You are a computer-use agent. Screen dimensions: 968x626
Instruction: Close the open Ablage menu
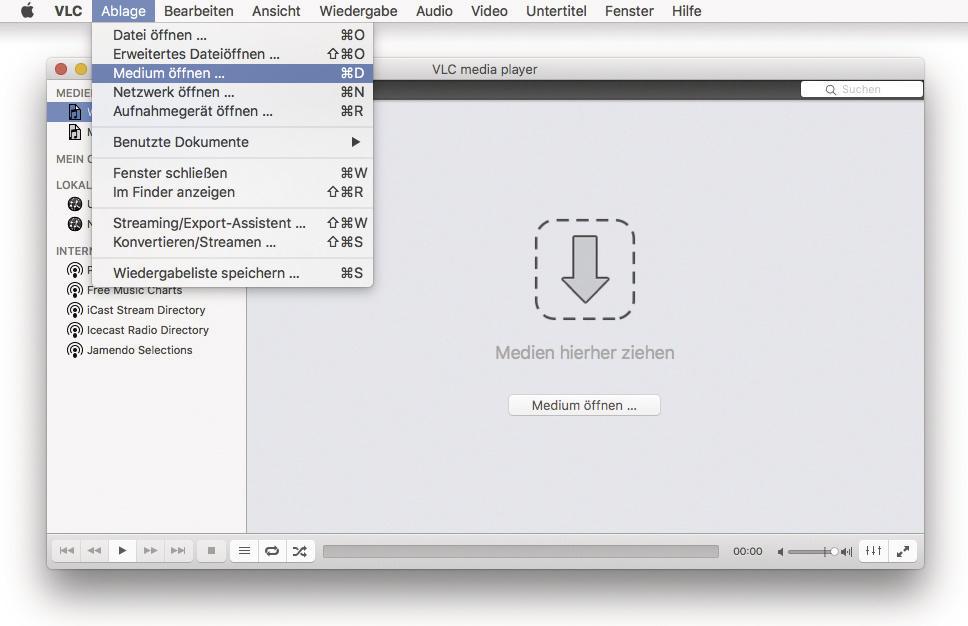[x=123, y=10]
